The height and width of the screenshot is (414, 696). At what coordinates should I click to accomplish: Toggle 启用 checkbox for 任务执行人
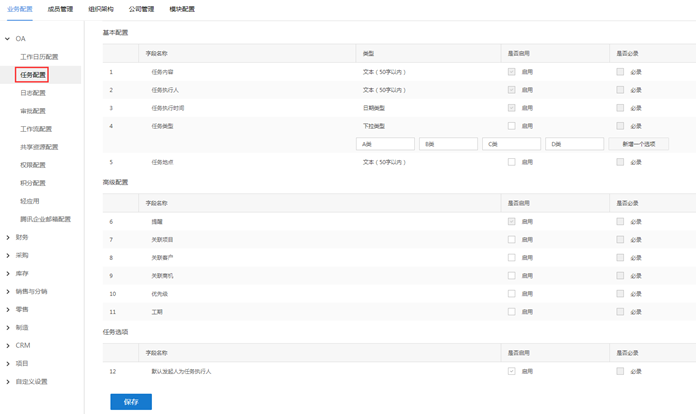click(x=511, y=90)
